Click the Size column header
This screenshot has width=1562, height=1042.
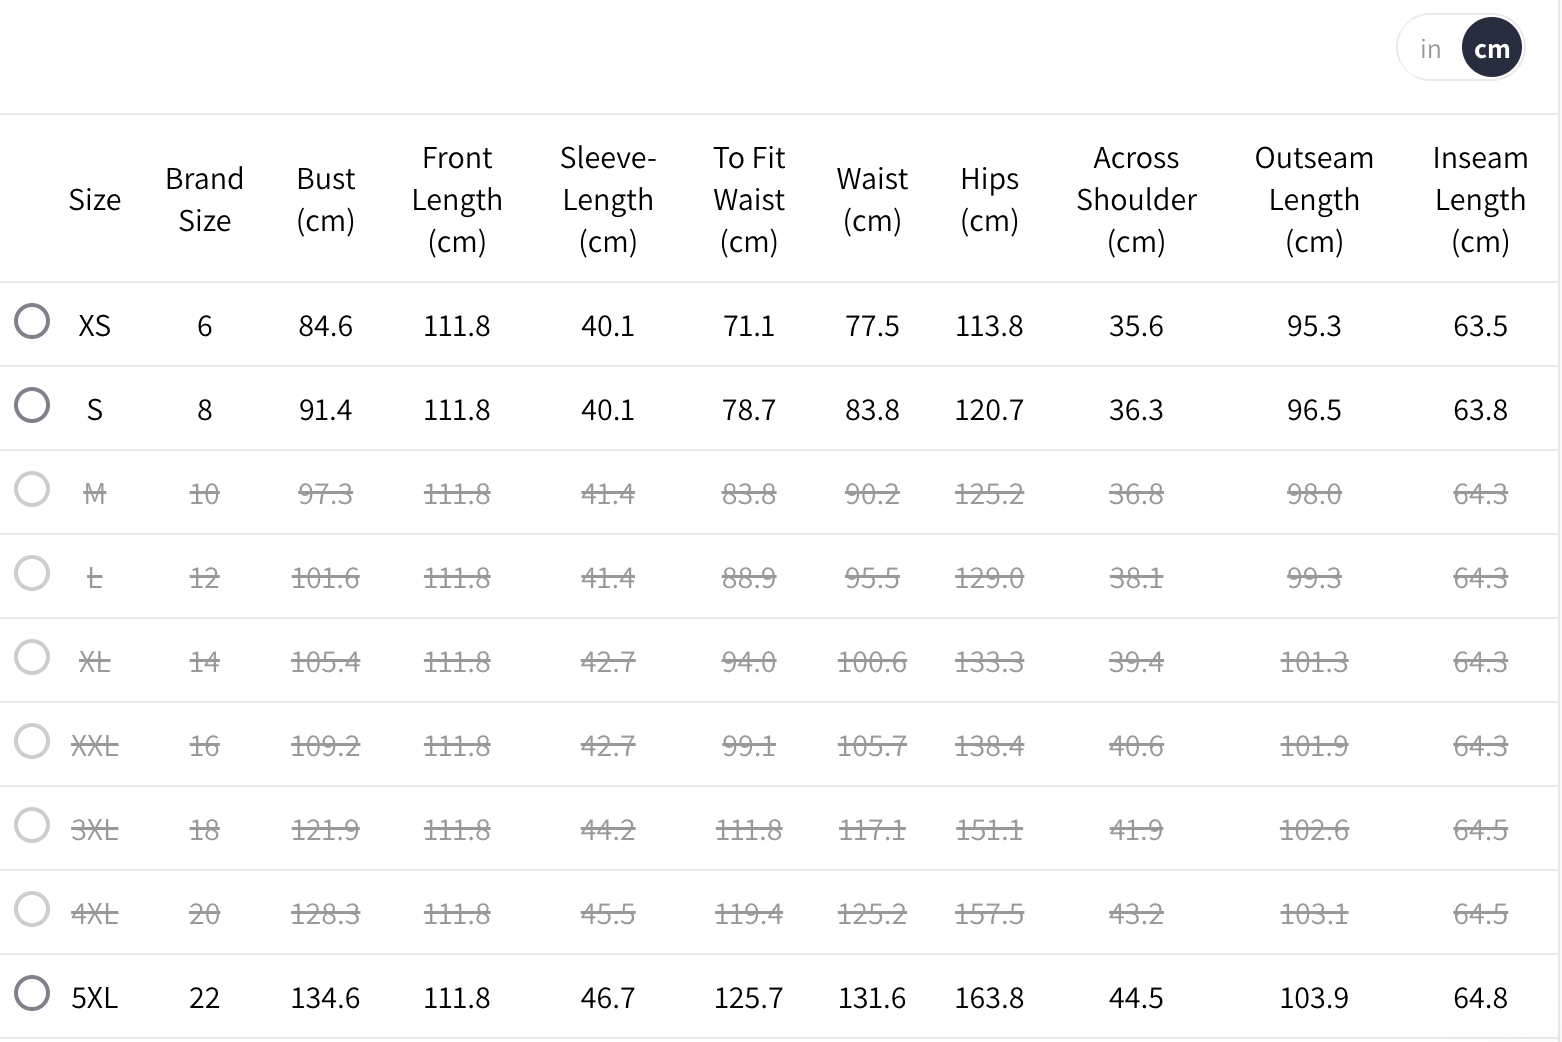(95, 200)
